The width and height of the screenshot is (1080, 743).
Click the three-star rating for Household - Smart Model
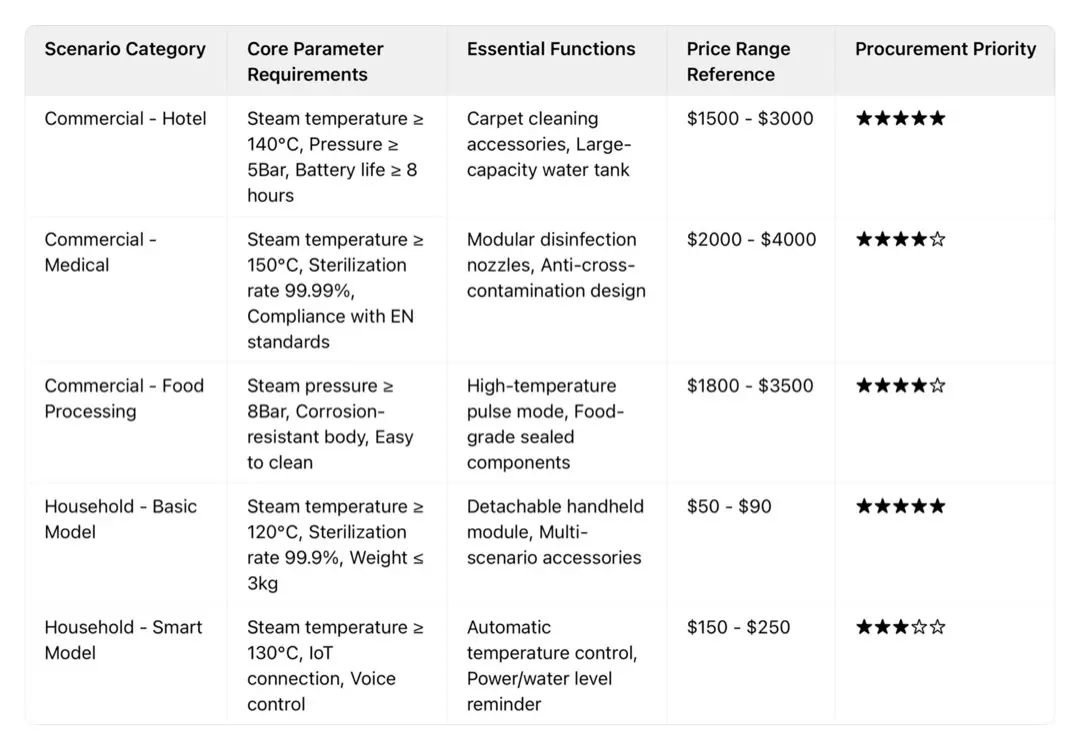point(900,628)
